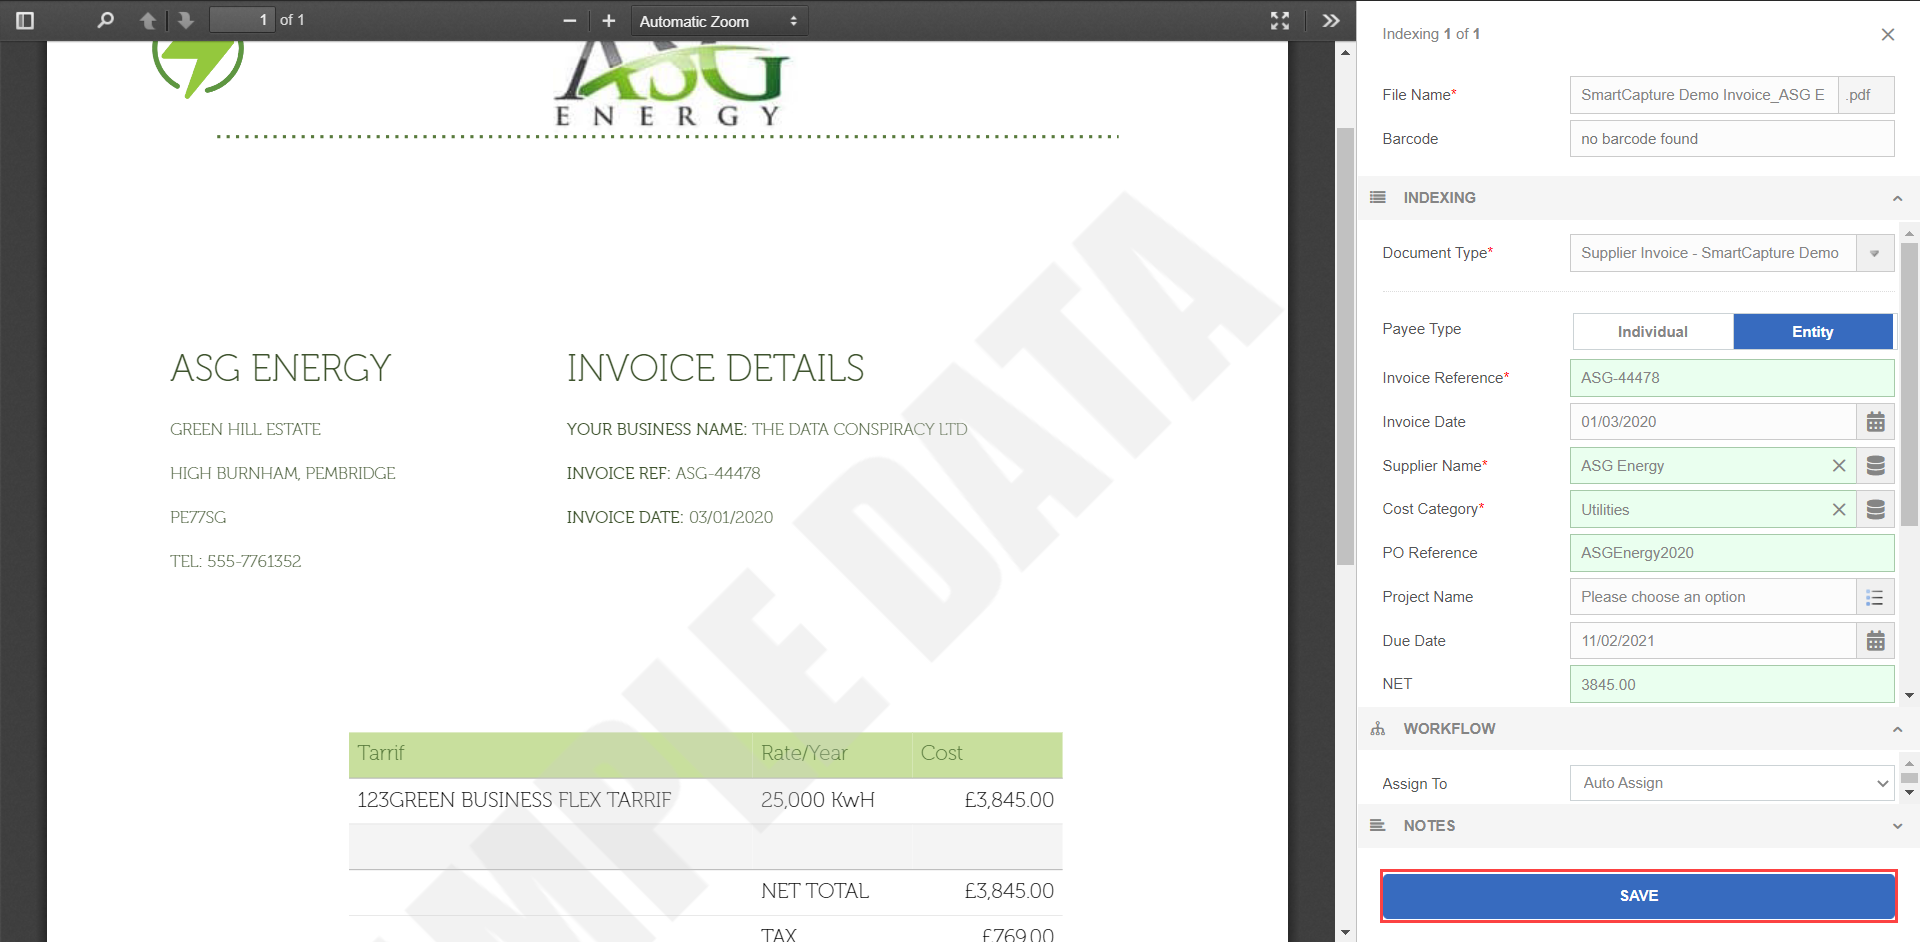Click the .pdf file extension box
Viewport: 1920px width, 942px height.
tap(1866, 95)
